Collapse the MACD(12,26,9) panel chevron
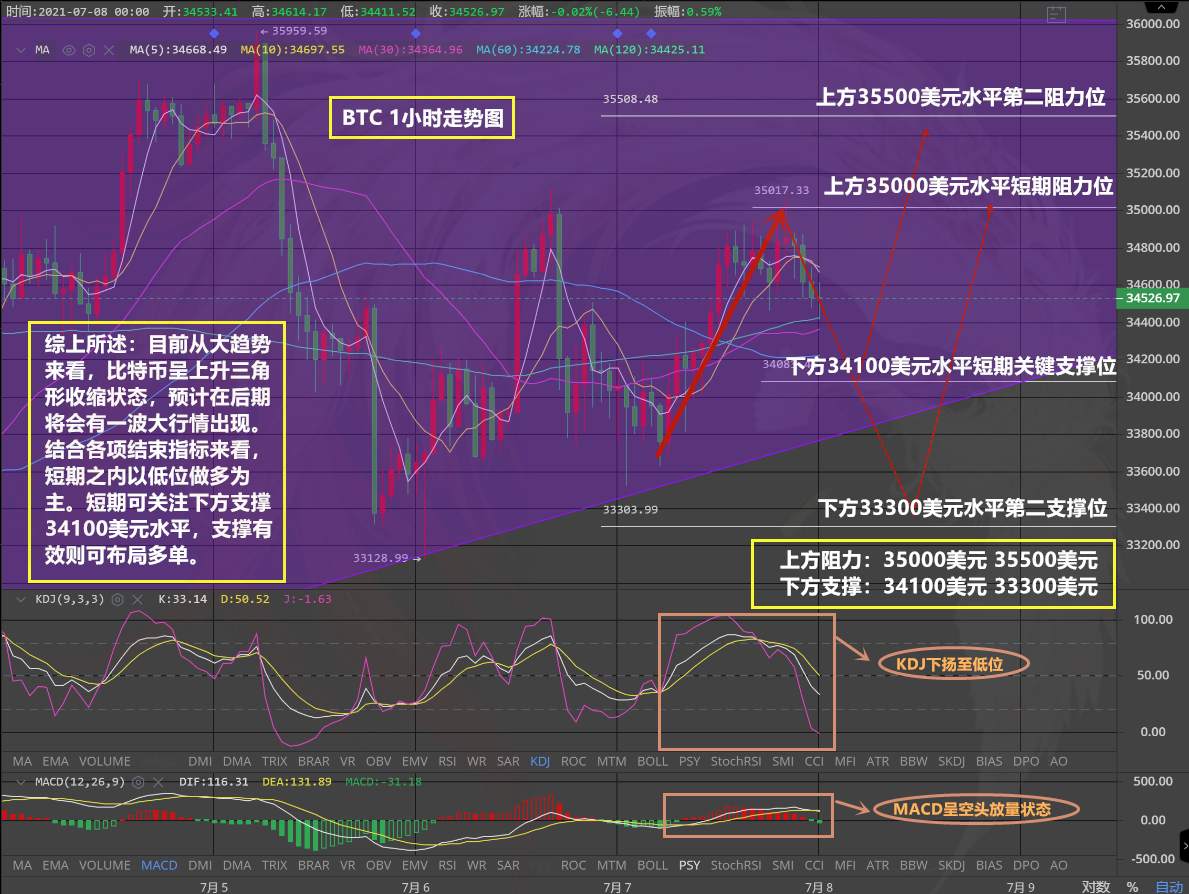Viewport: 1189px width, 894px height. coord(20,782)
